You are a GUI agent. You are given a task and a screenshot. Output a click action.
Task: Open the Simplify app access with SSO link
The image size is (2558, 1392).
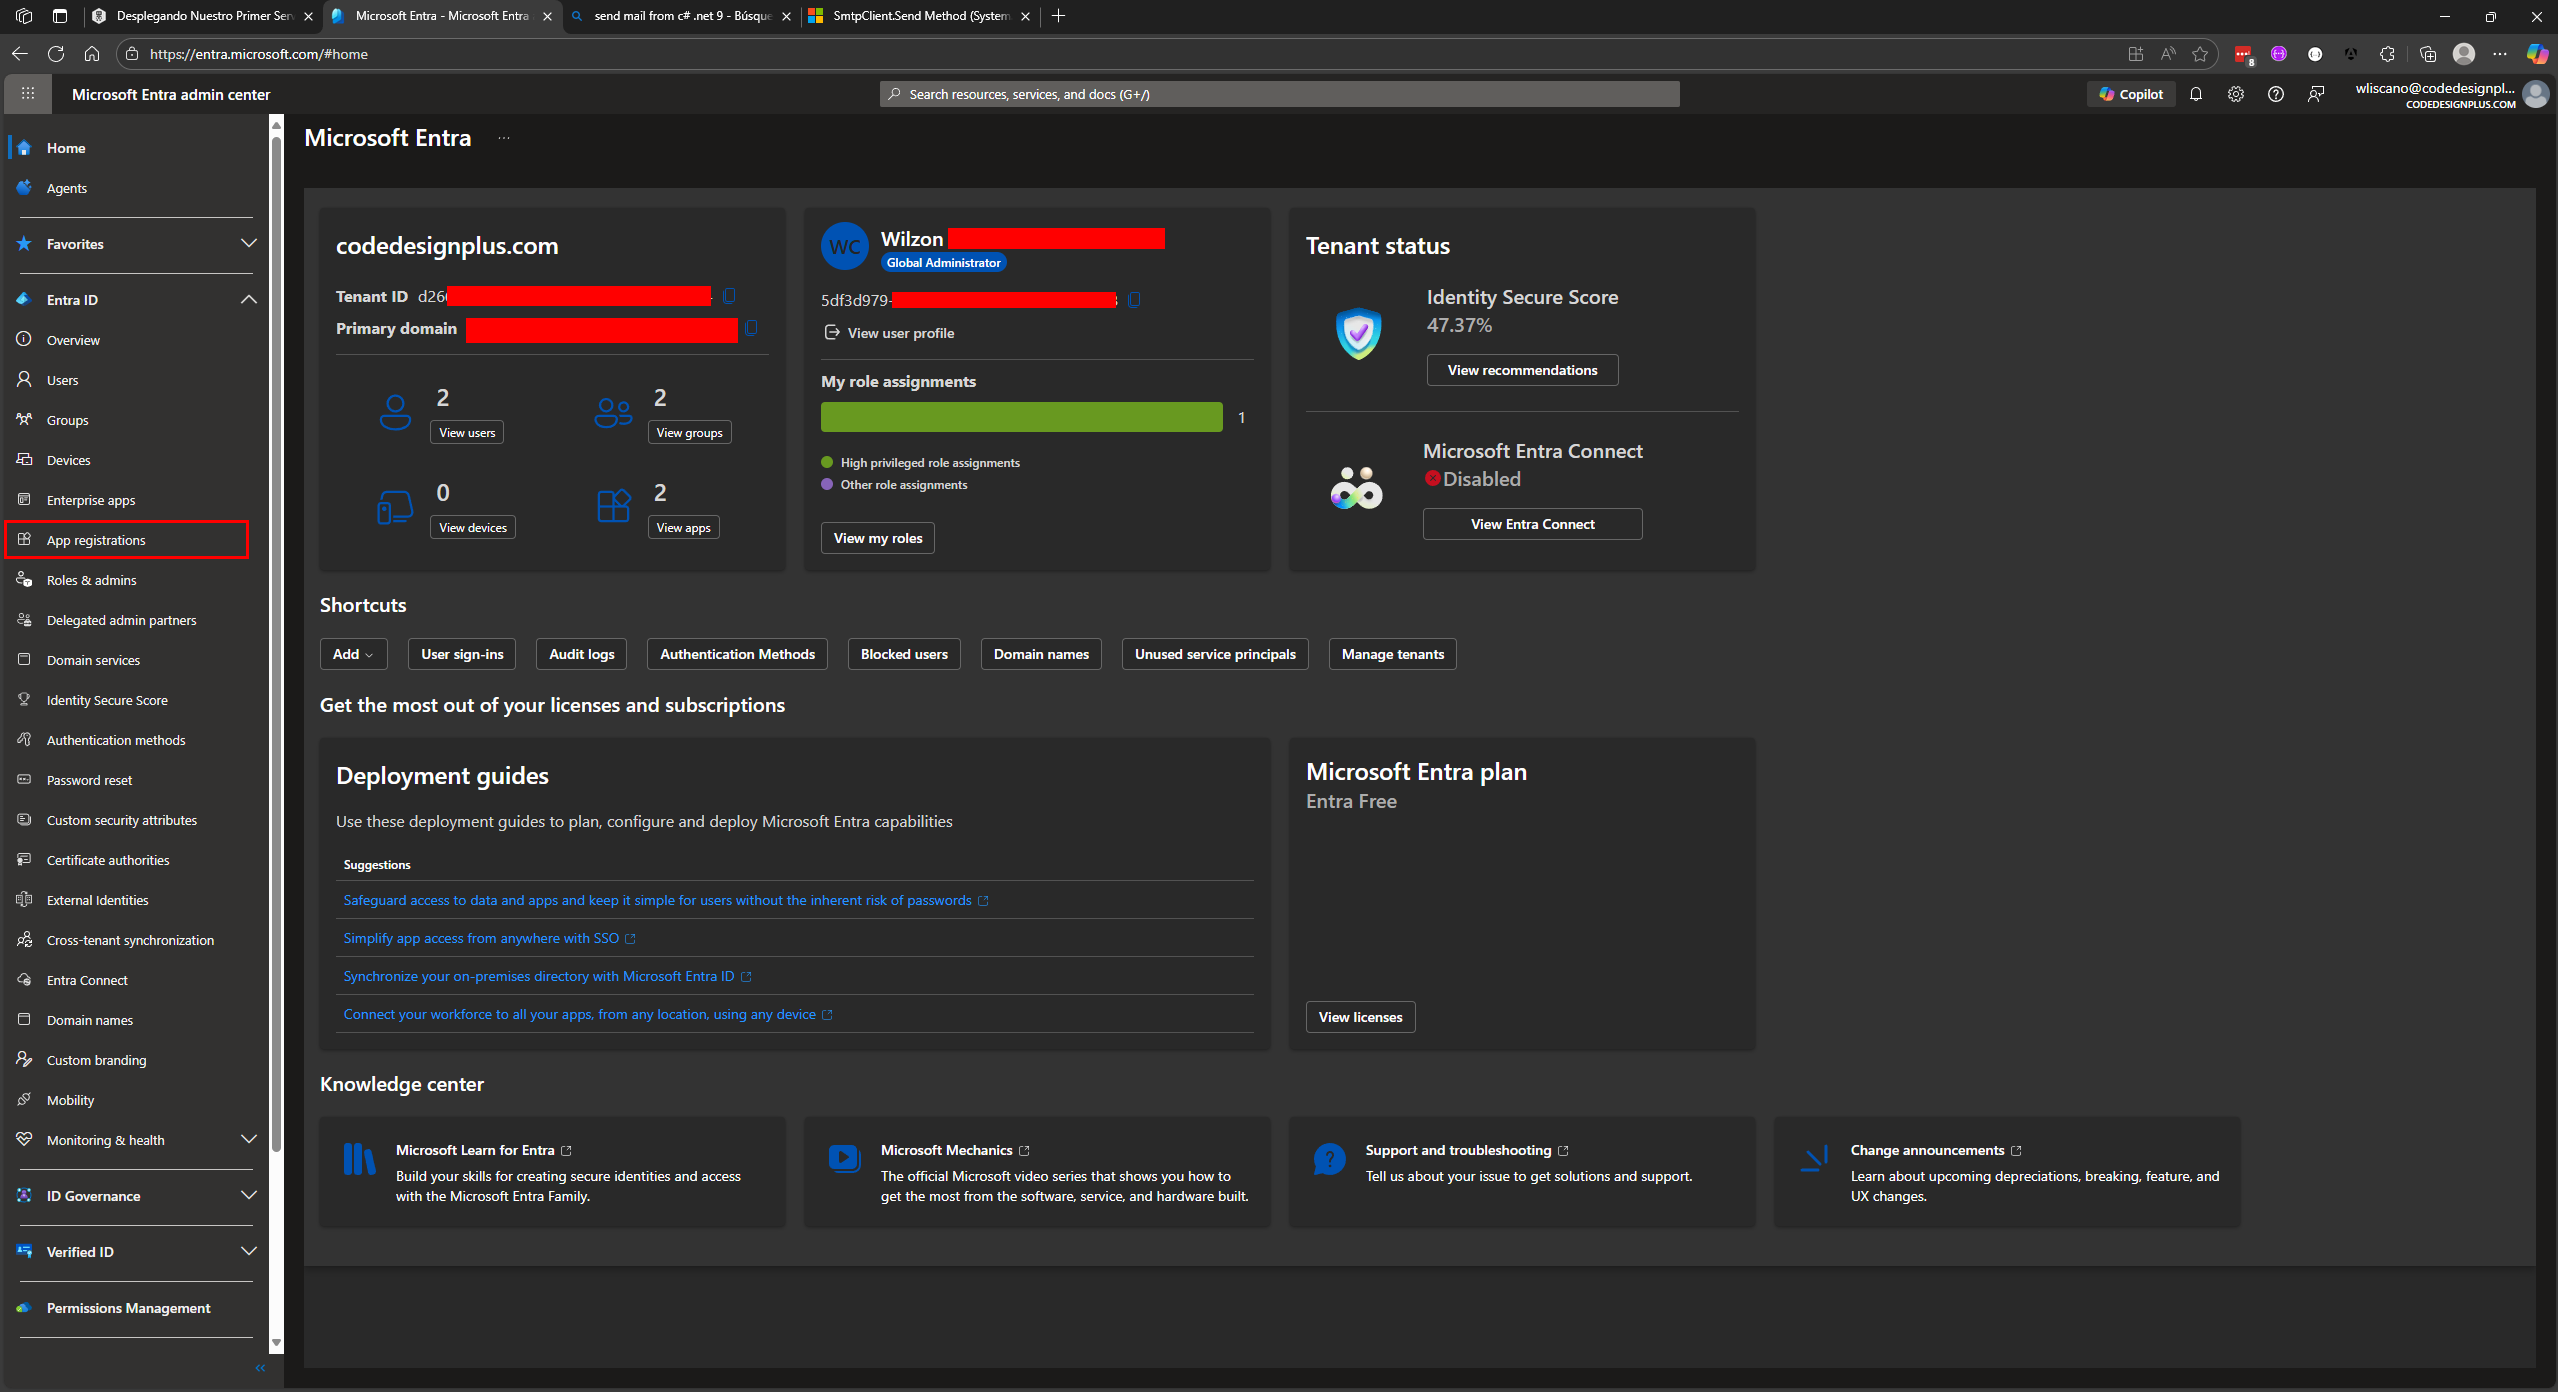489,938
